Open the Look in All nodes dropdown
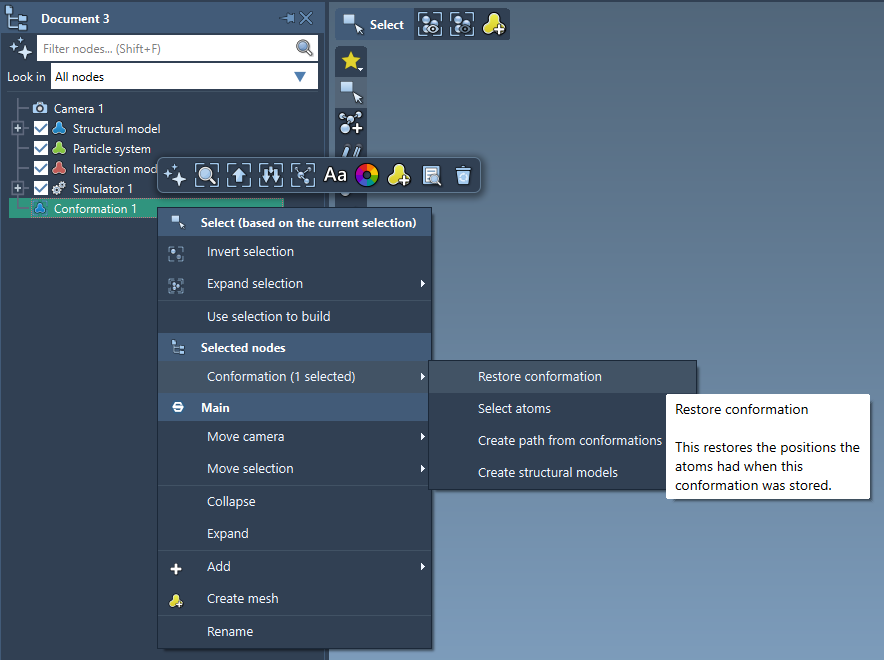Screen dimensions: 884x660 [x=184, y=77]
